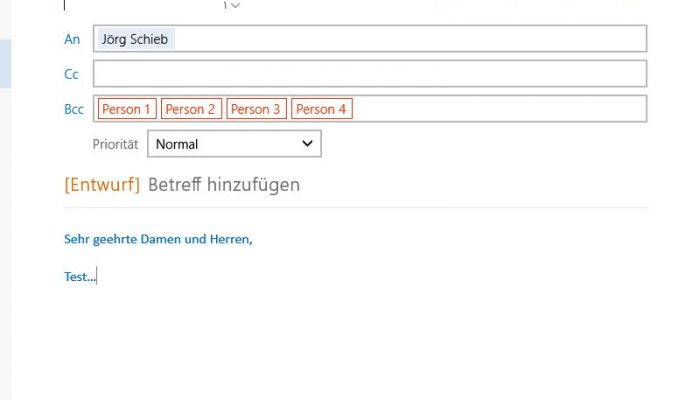Screen dimensions: 700x400
Task: Select the Person 2 Bcc recipient
Action: [x=191, y=109]
